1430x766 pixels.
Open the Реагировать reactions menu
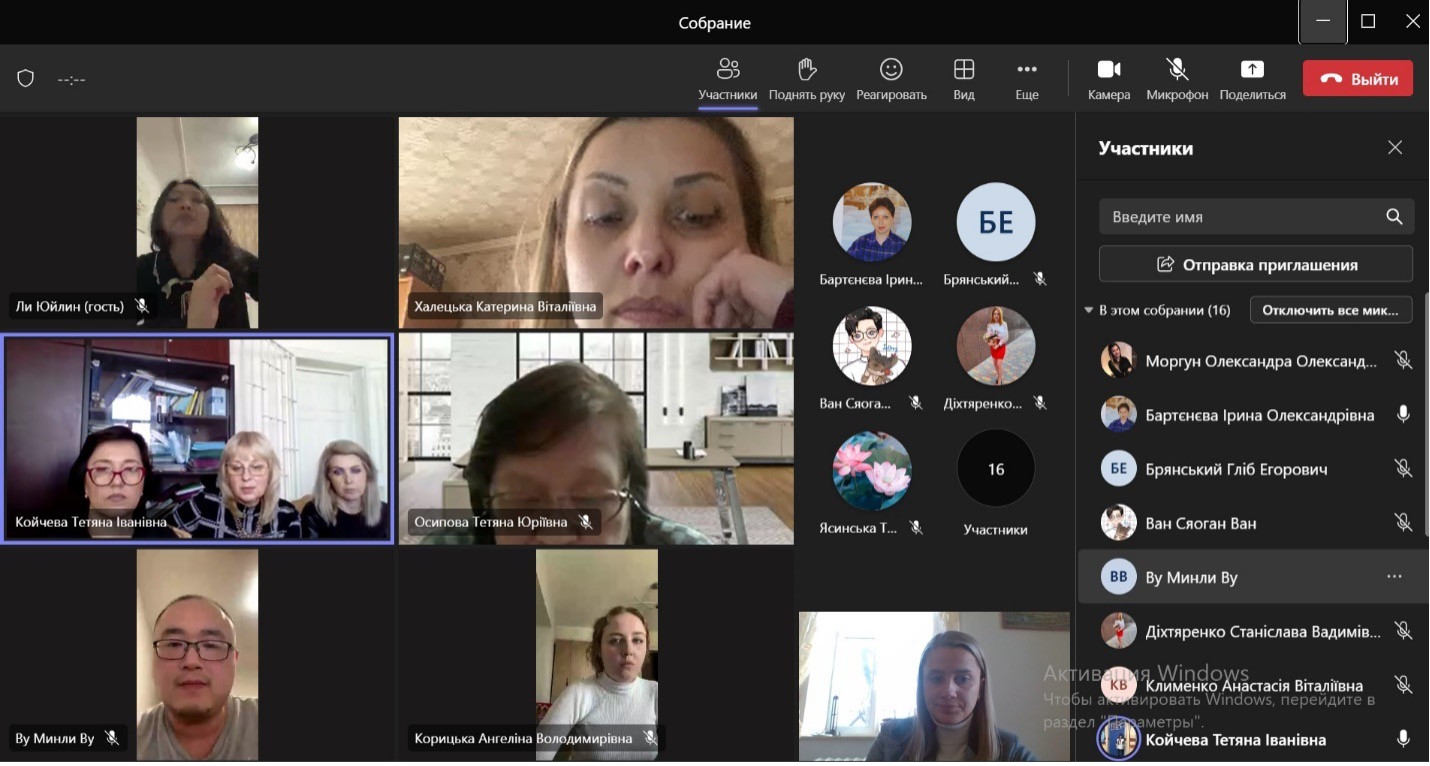pos(890,79)
